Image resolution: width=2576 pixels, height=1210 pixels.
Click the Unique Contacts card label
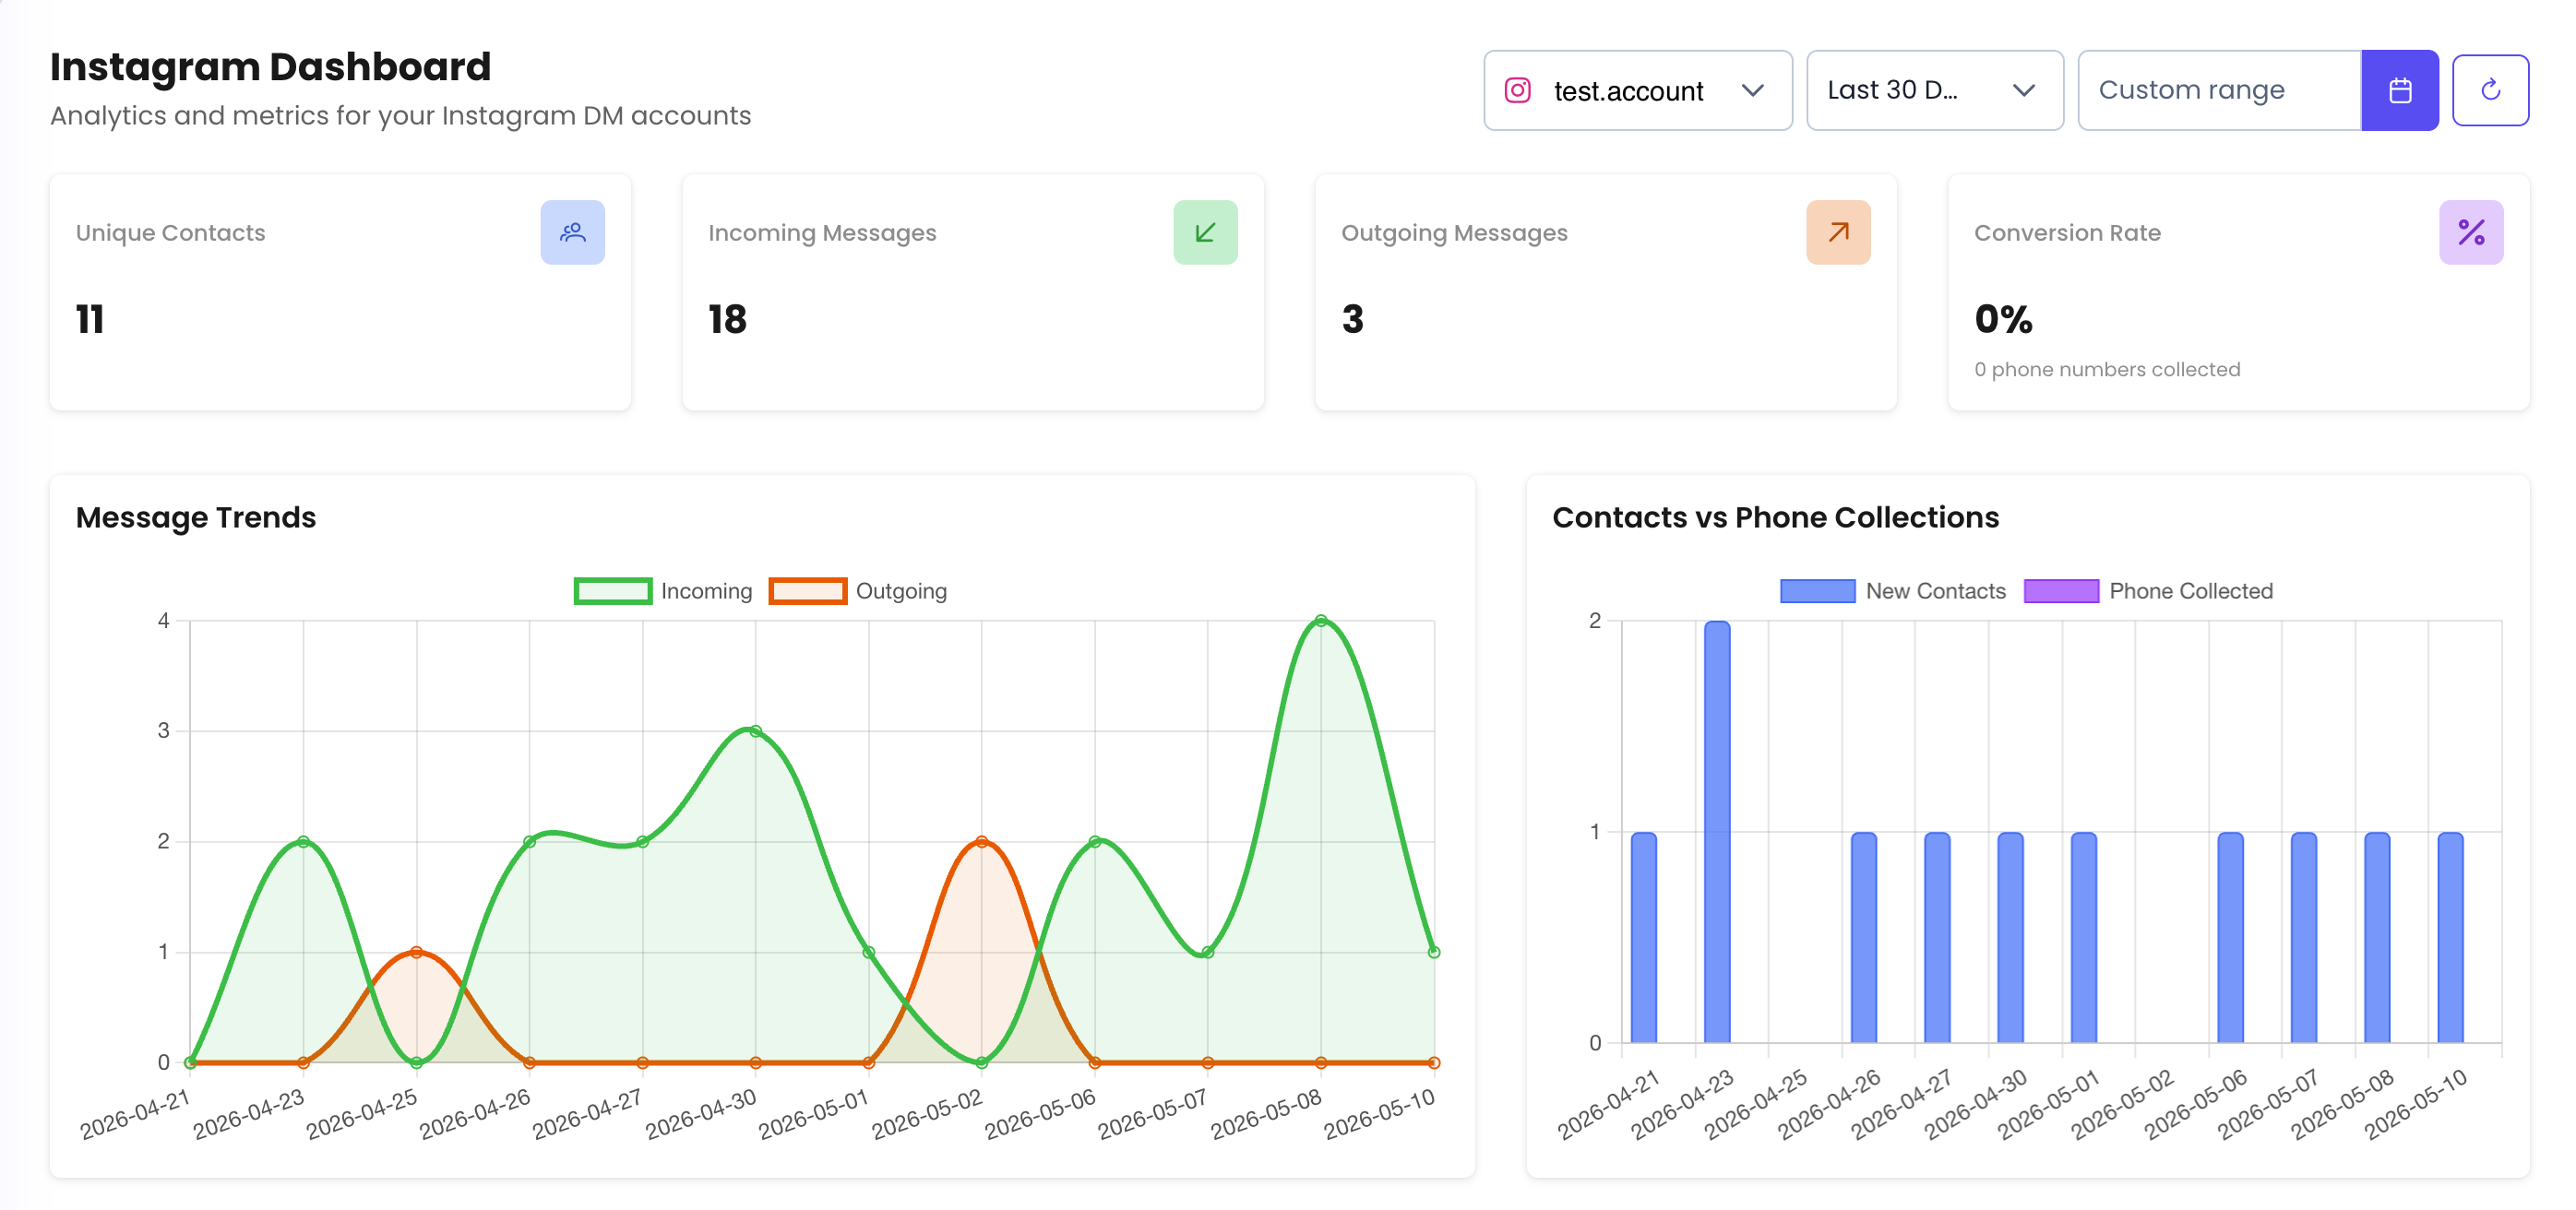[x=170, y=232]
